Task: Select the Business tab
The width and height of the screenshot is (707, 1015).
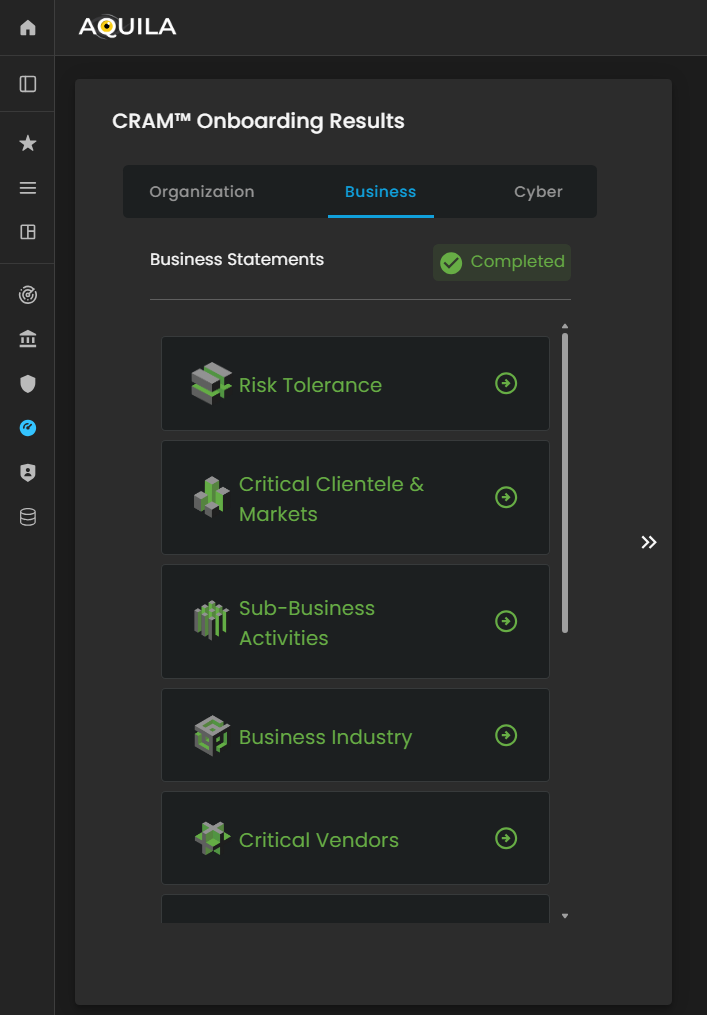Action: [380, 192]
